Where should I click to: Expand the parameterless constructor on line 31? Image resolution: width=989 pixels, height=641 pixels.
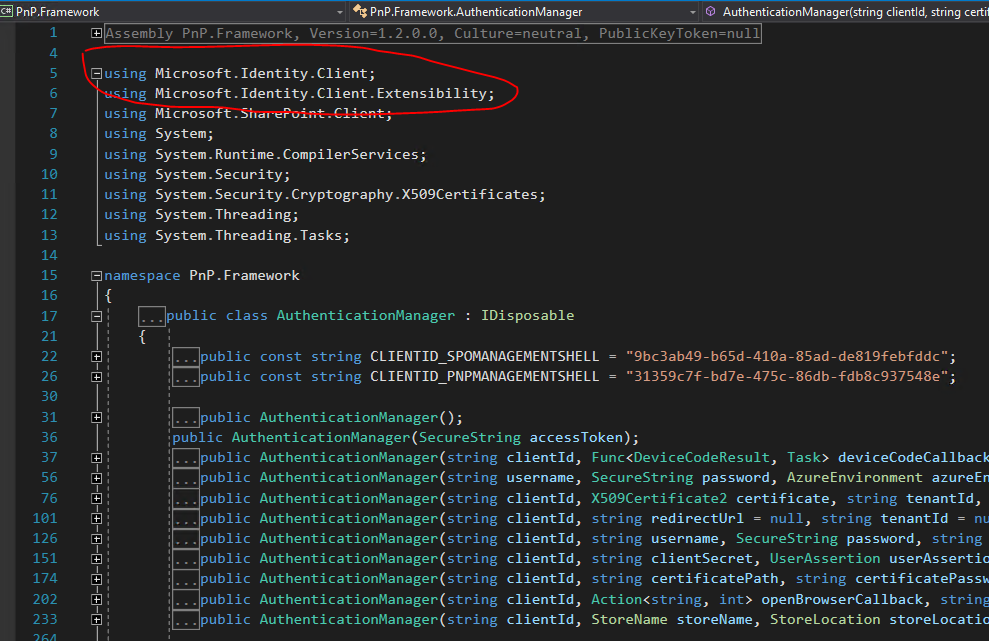point(95,417)
